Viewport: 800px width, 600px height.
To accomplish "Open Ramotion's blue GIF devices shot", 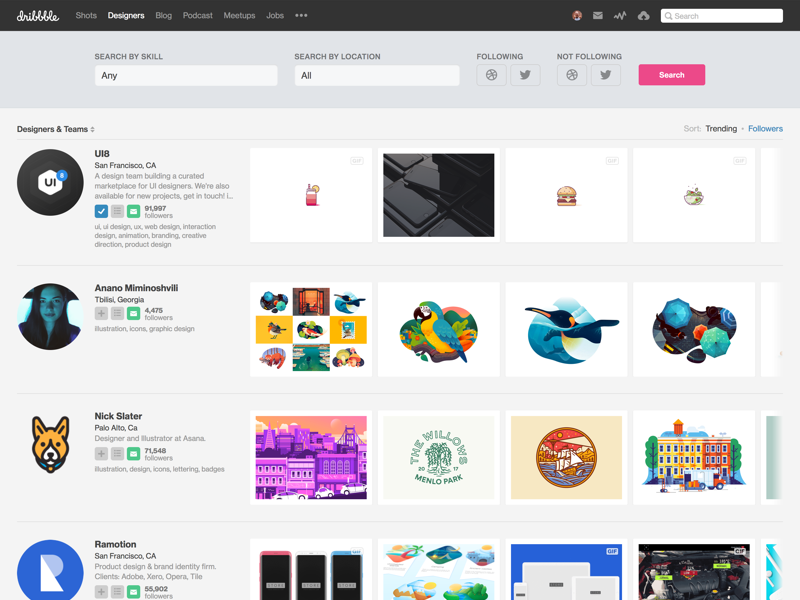I will pyautogui.click(x=566, y=569).
